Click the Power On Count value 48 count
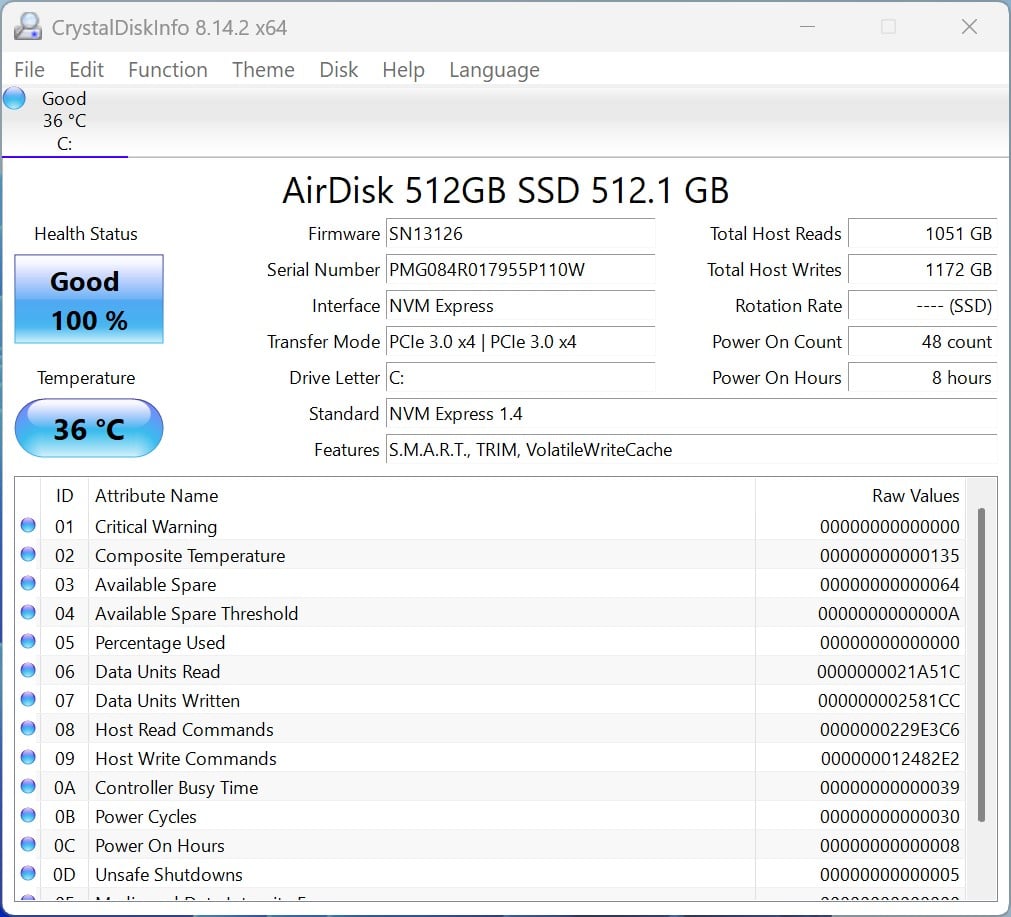Screen dimensions: 1011x917 [x=923, y=342]
